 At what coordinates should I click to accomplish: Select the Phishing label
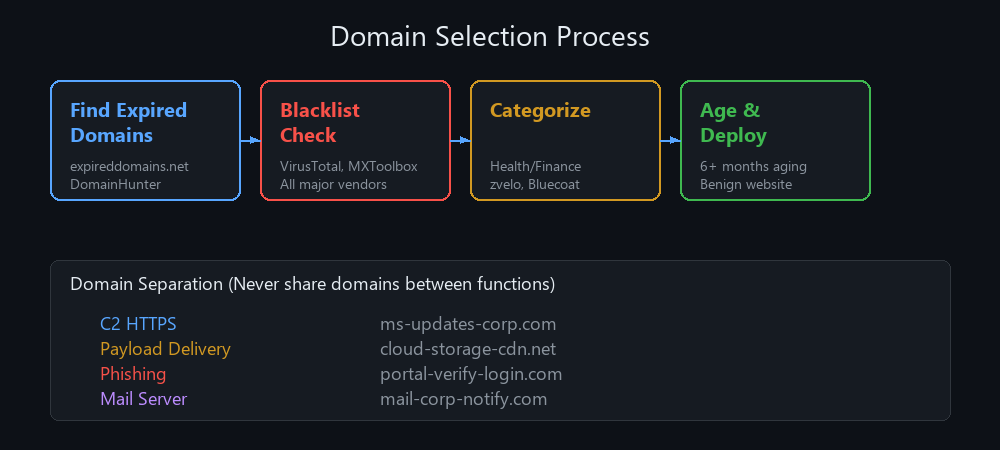coord(133,374)
